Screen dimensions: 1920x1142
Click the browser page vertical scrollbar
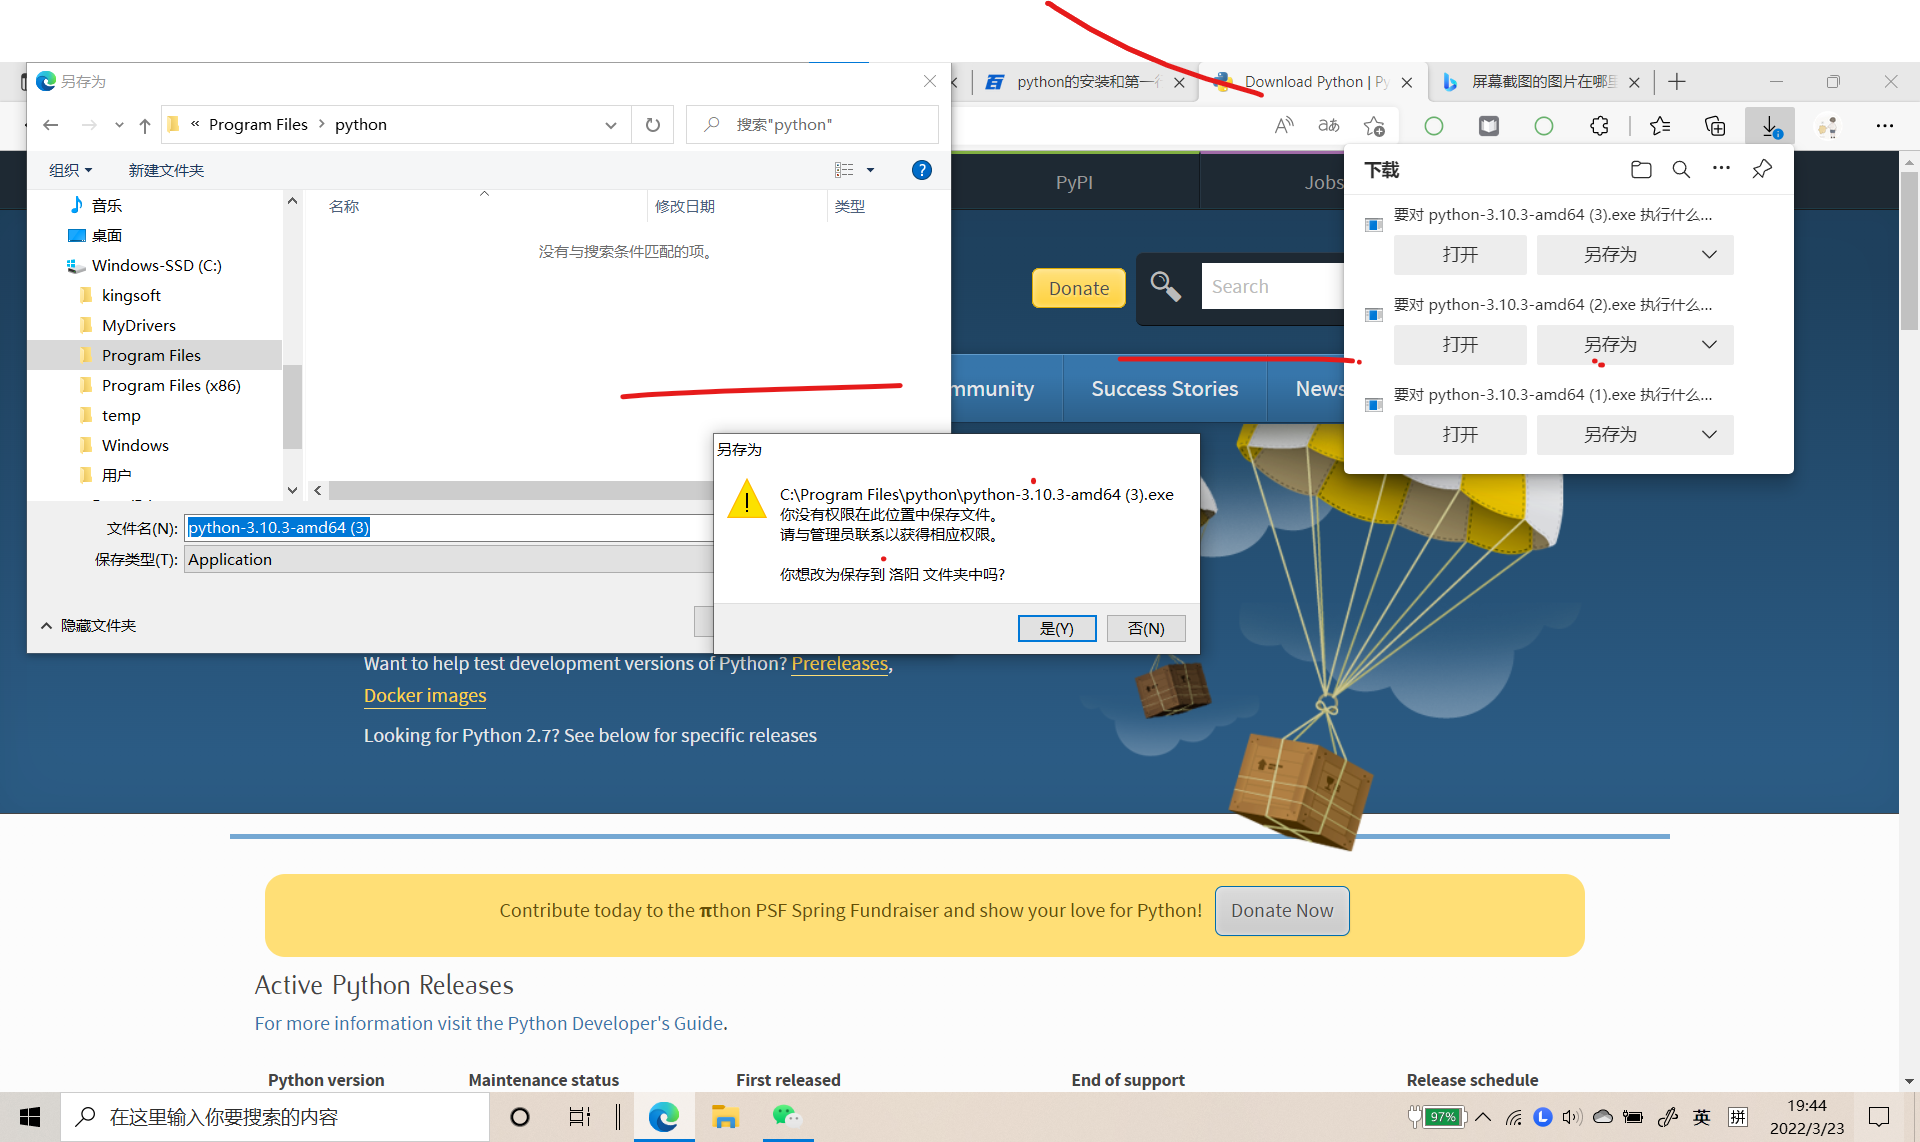coord(1909,250)
